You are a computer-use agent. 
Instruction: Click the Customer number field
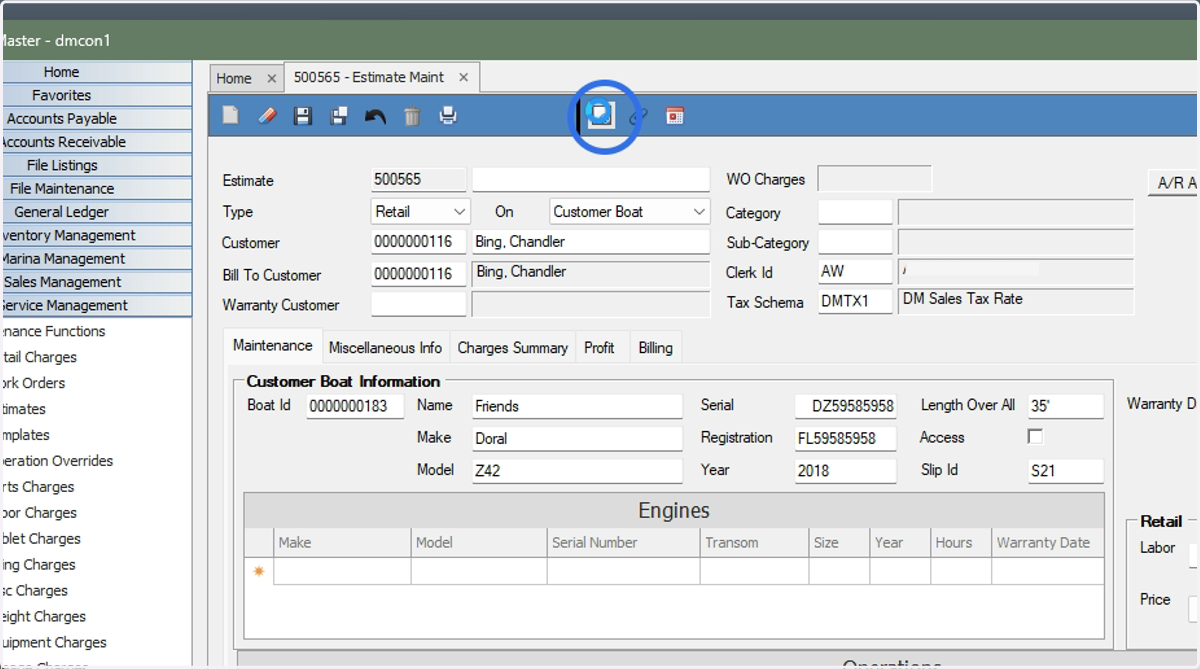coord(418,242)
